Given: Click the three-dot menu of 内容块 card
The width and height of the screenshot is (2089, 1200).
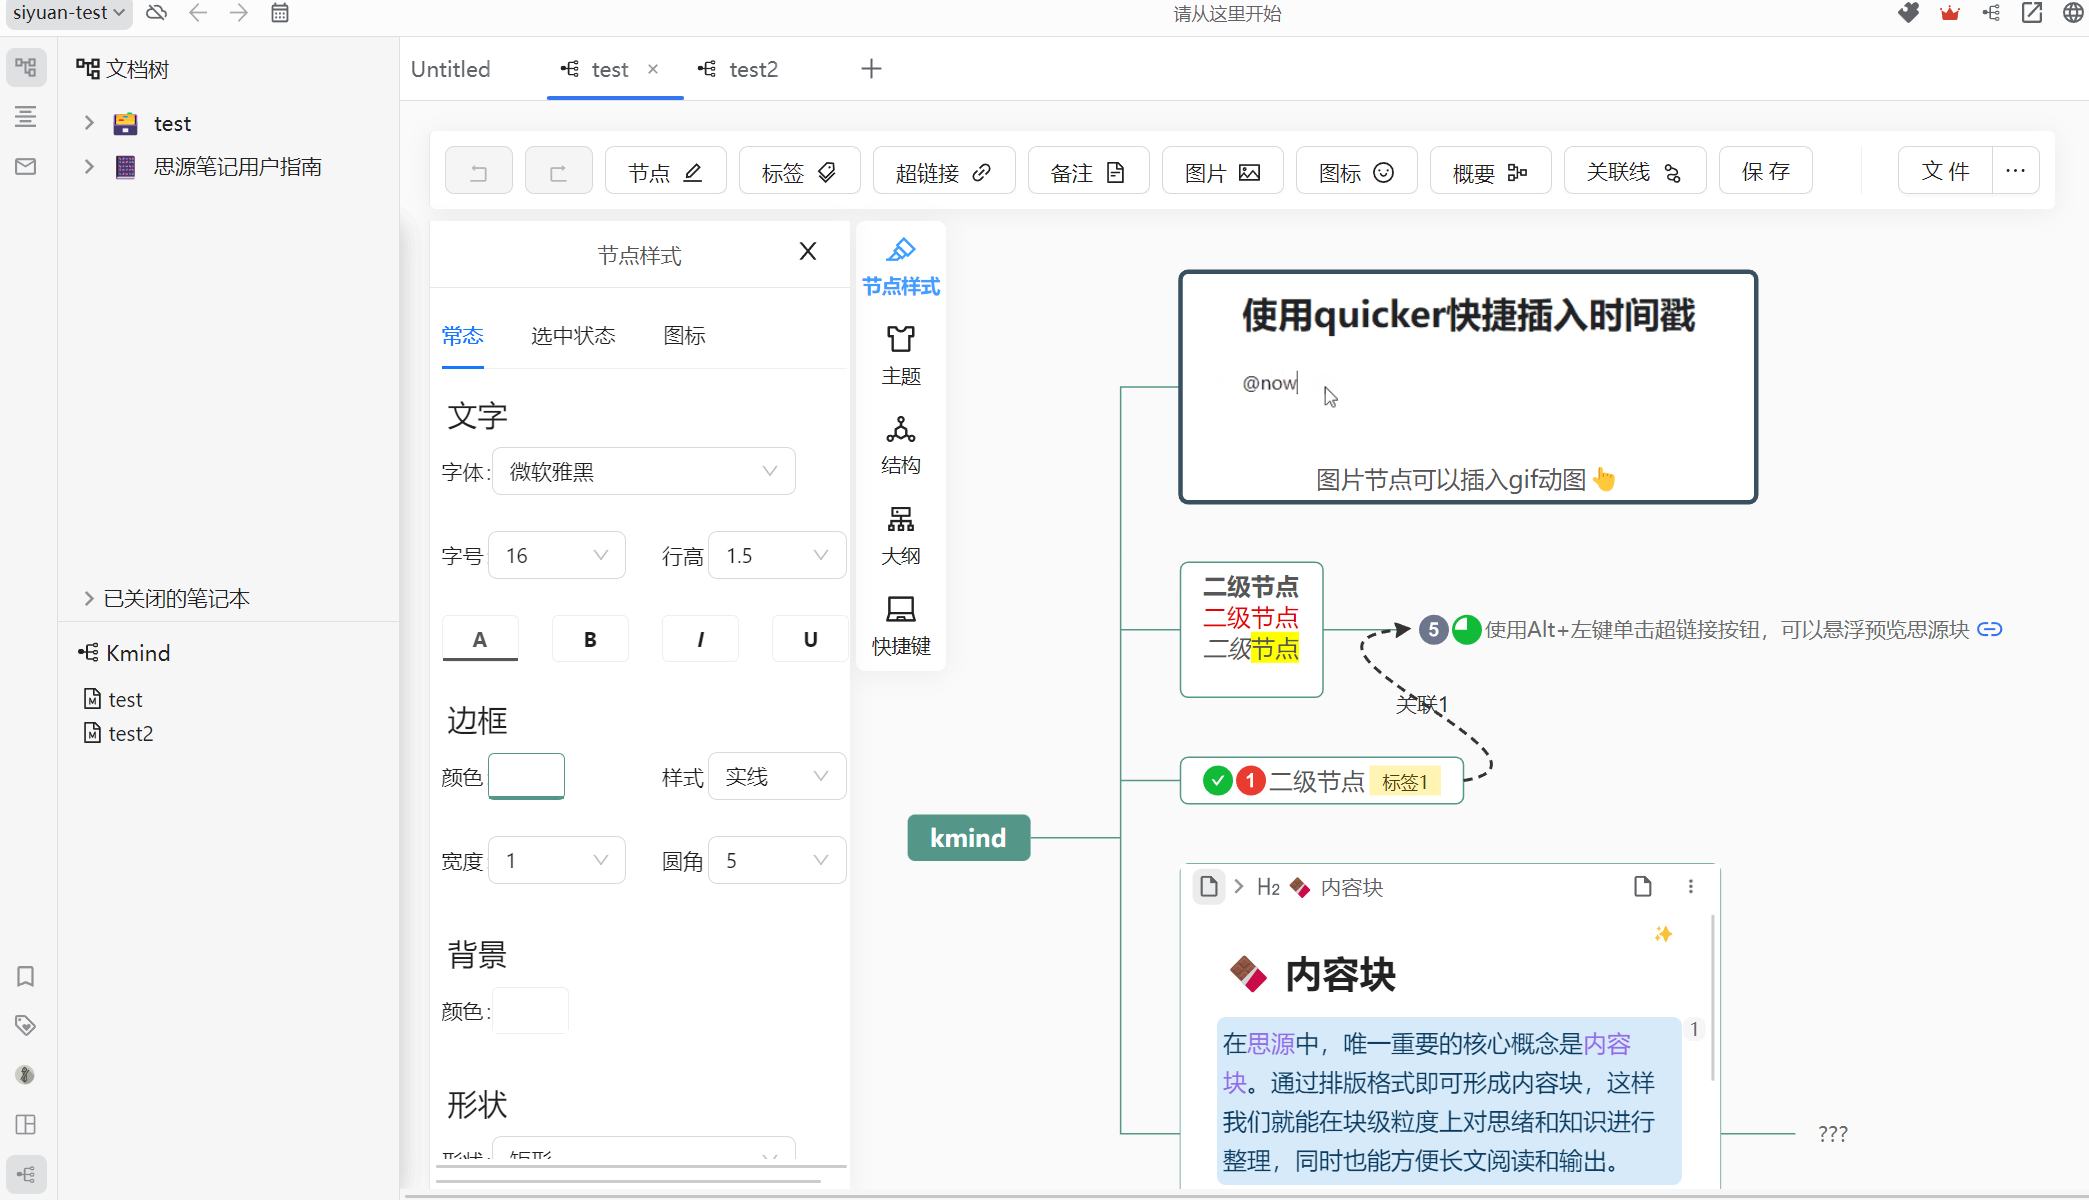Looking at the screenshot, I should pos(1691,887).
